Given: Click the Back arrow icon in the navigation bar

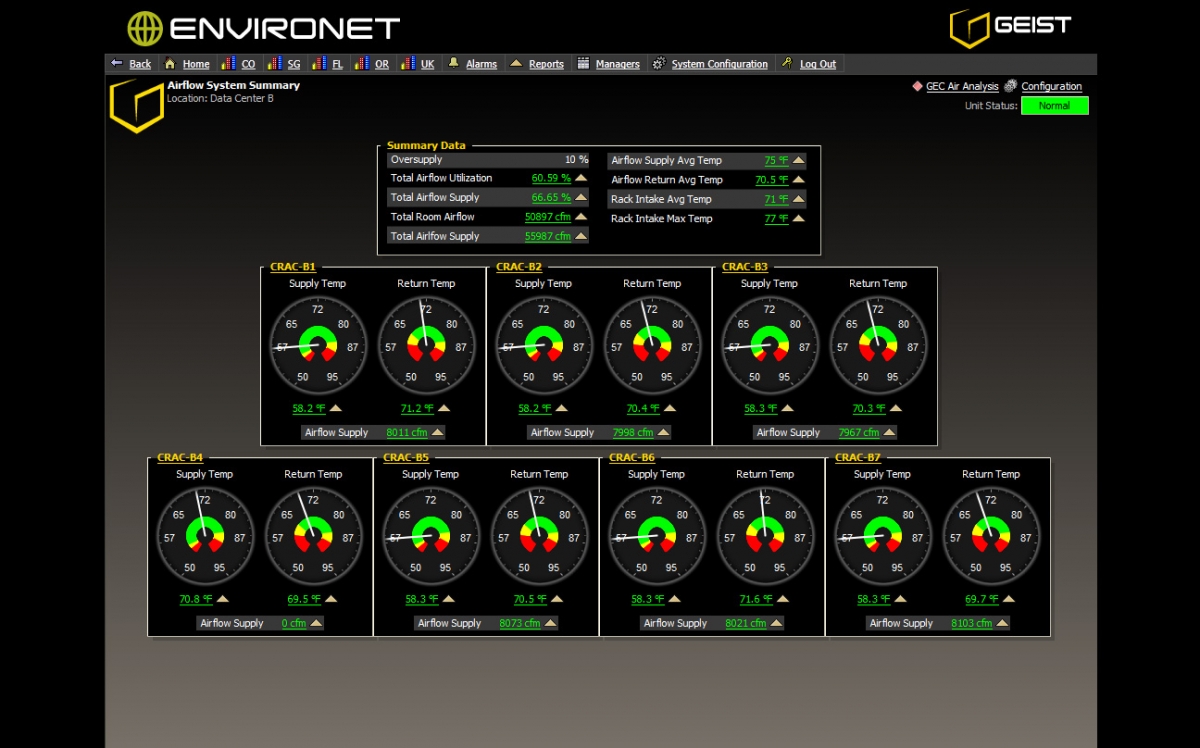Looking at the screenshot, I should click(116, 63).
